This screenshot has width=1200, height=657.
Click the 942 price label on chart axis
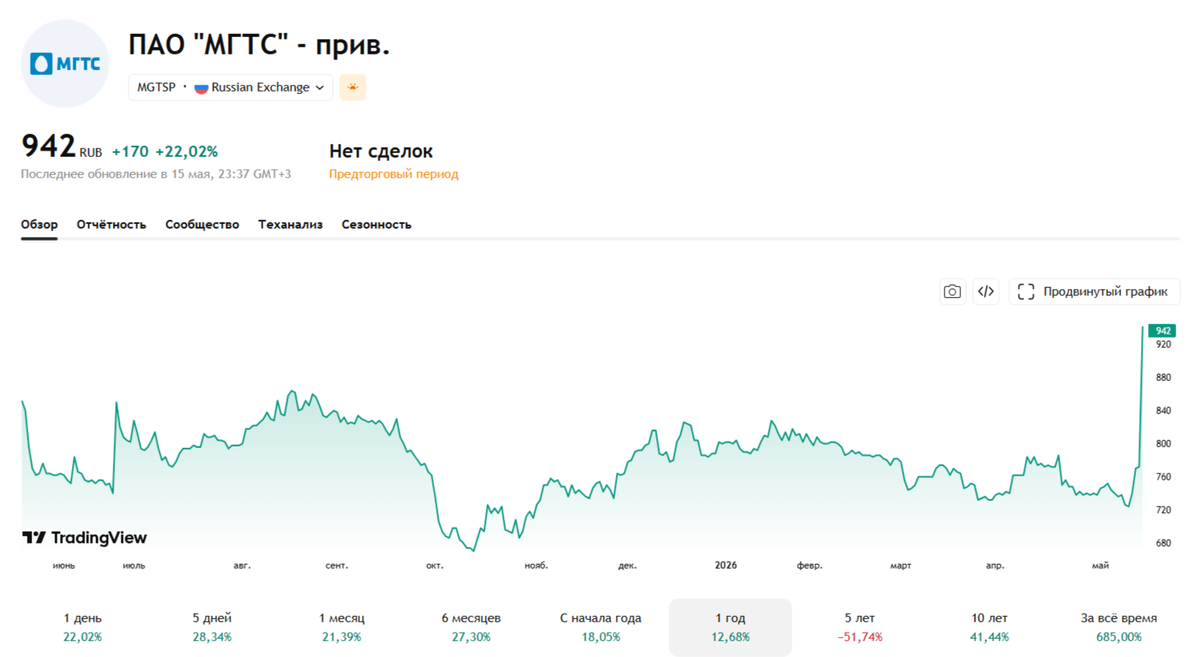click(1163, 330)
